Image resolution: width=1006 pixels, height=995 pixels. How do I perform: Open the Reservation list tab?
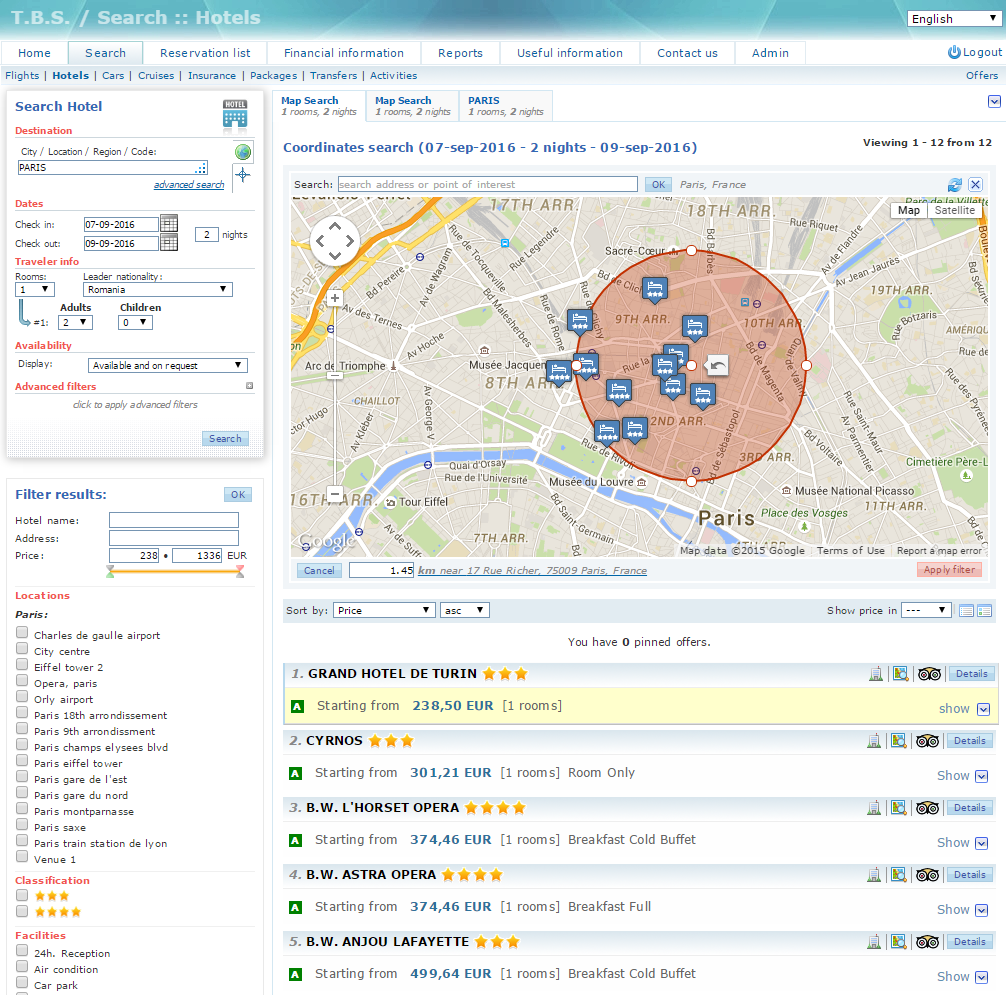point(205,53)
